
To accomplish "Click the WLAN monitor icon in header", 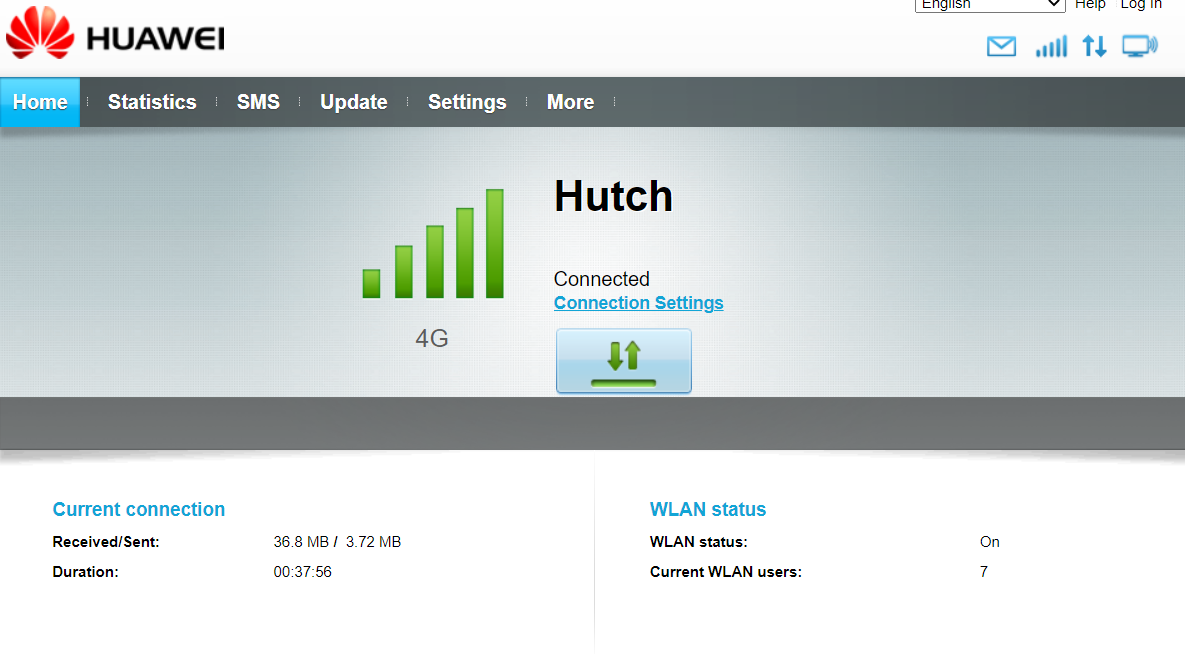I will (x=1140, y=46).
